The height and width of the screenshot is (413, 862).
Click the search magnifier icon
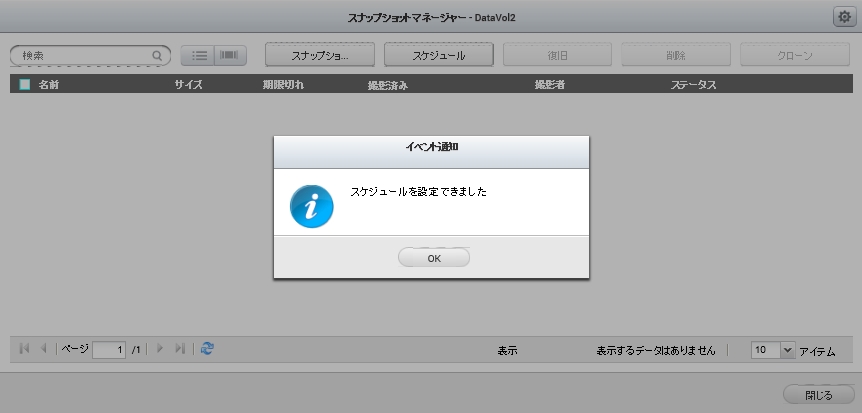(x=157, y=56)
